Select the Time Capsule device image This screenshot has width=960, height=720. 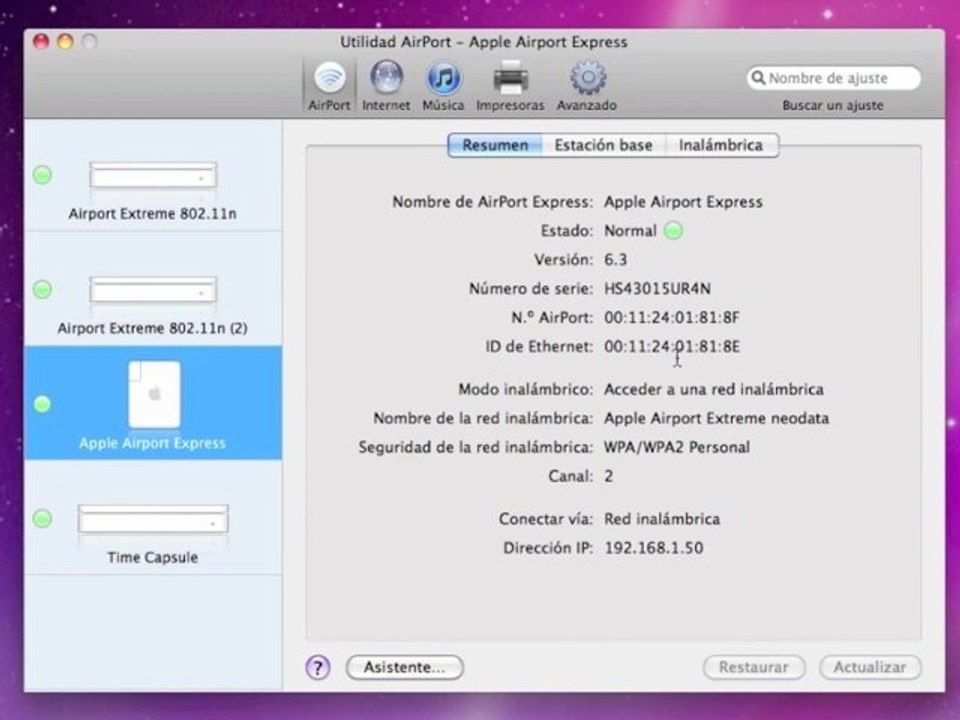[x=153, y=519]
